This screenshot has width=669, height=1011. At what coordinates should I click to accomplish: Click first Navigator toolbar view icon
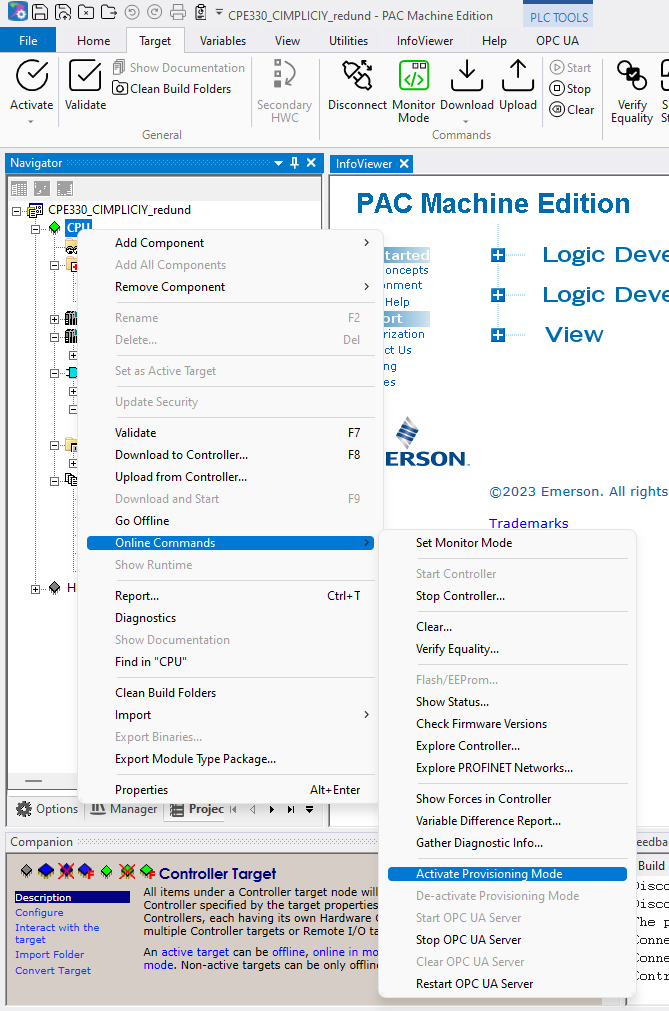pos(19,188)
